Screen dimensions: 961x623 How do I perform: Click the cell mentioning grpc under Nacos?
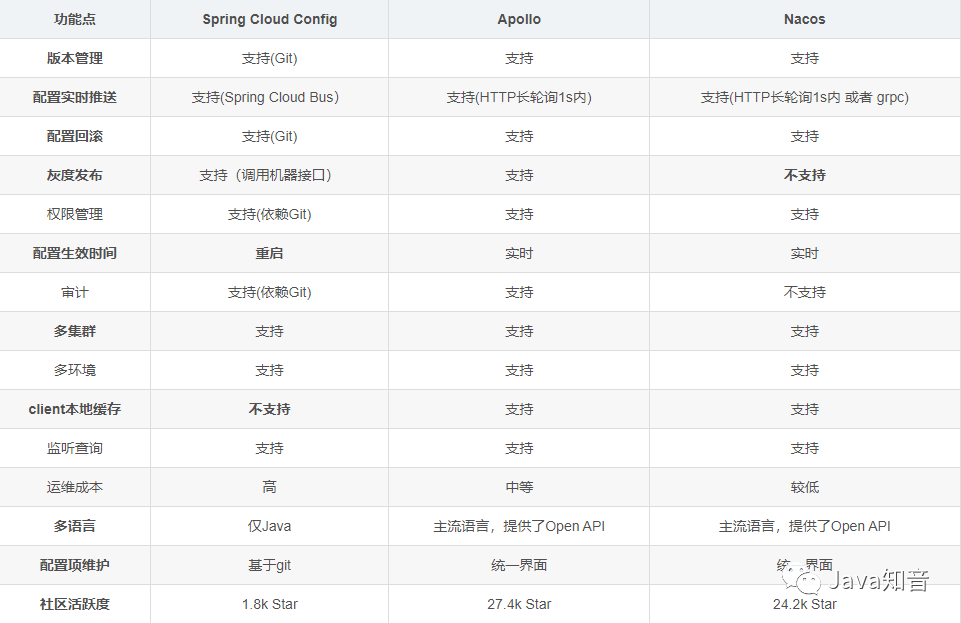tap(805, 97)
